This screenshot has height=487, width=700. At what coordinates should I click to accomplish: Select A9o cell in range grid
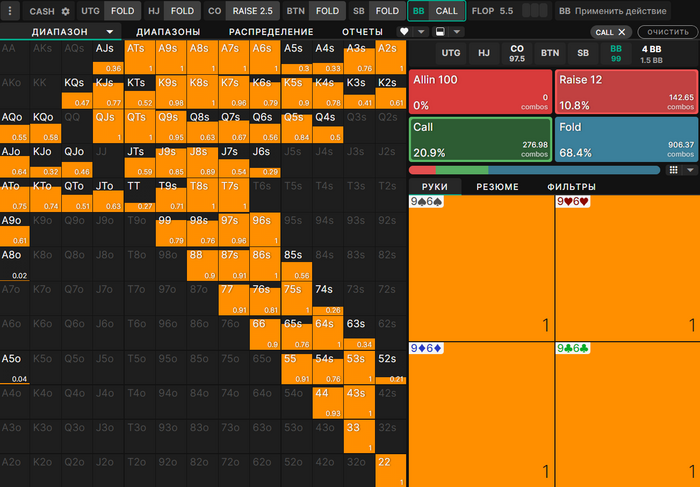[15, 229]
